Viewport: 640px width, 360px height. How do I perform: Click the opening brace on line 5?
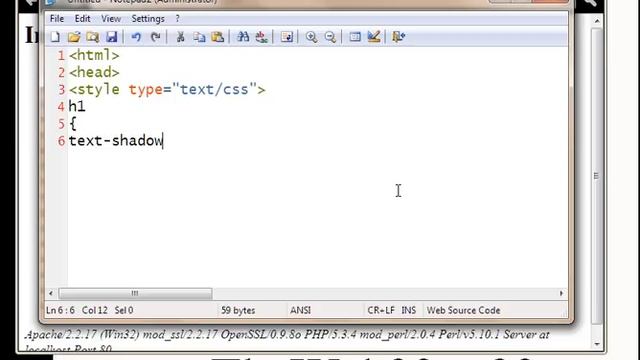73,124
